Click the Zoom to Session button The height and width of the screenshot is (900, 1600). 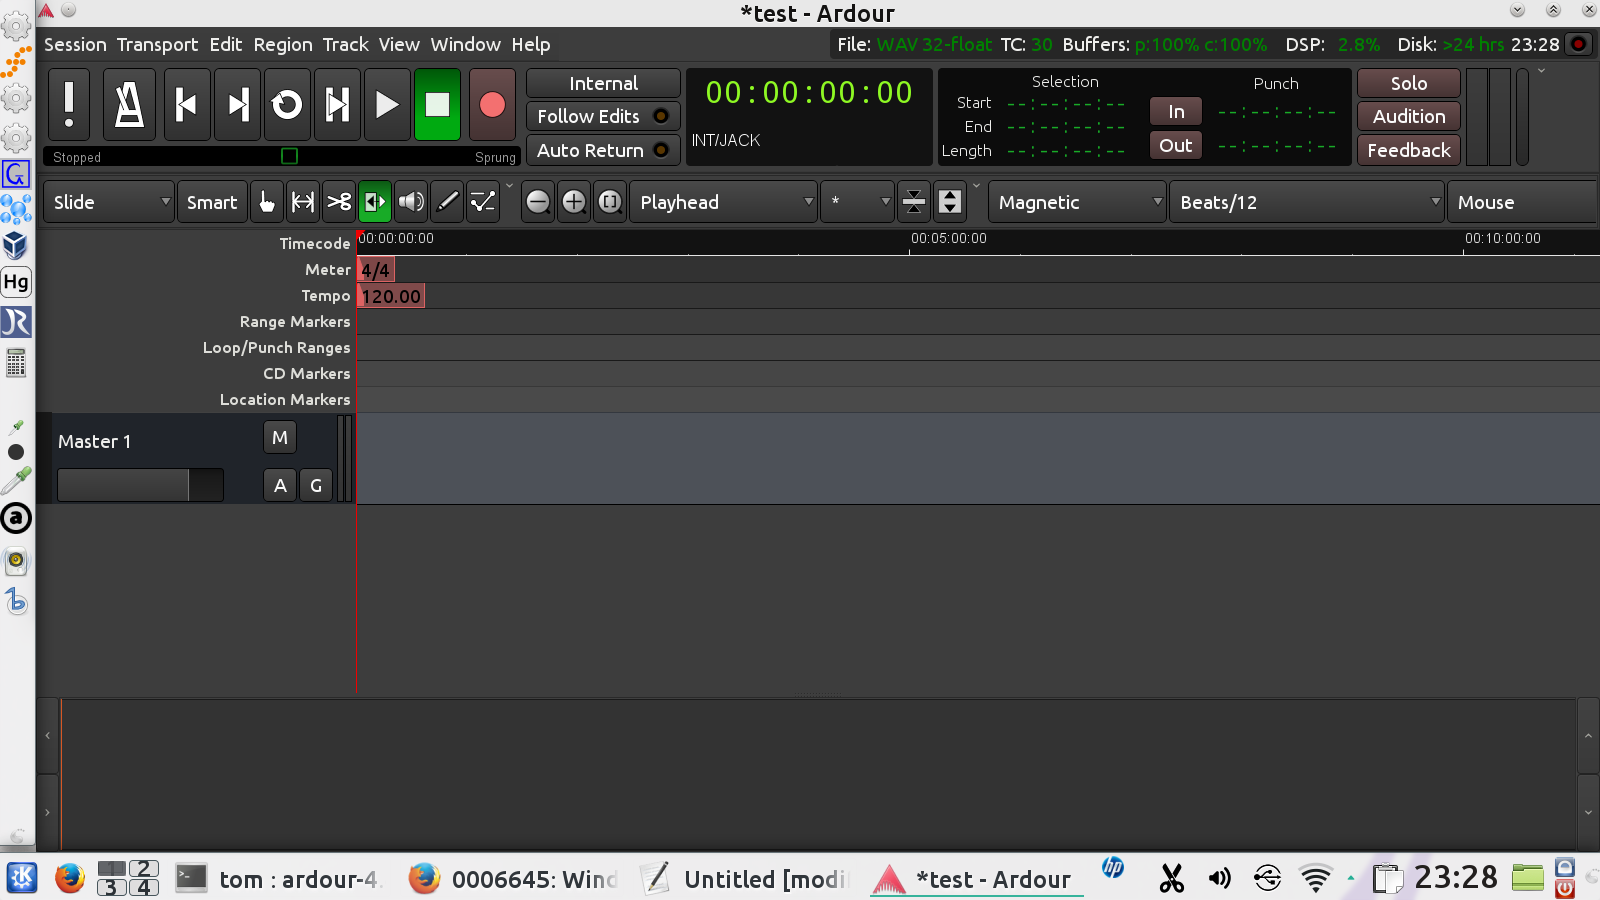point(610,202)
